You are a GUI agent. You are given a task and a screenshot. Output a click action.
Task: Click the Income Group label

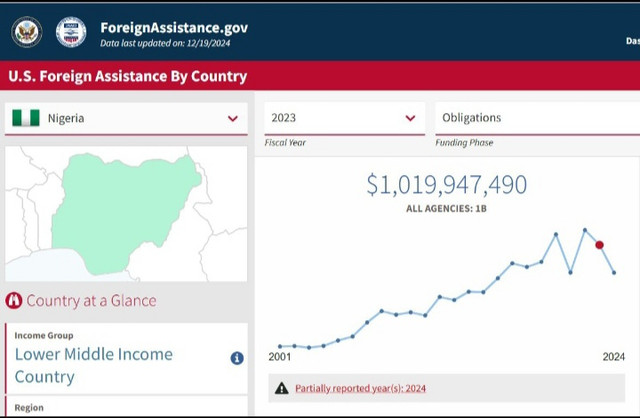pyautogui.click(x=44, y=336)
